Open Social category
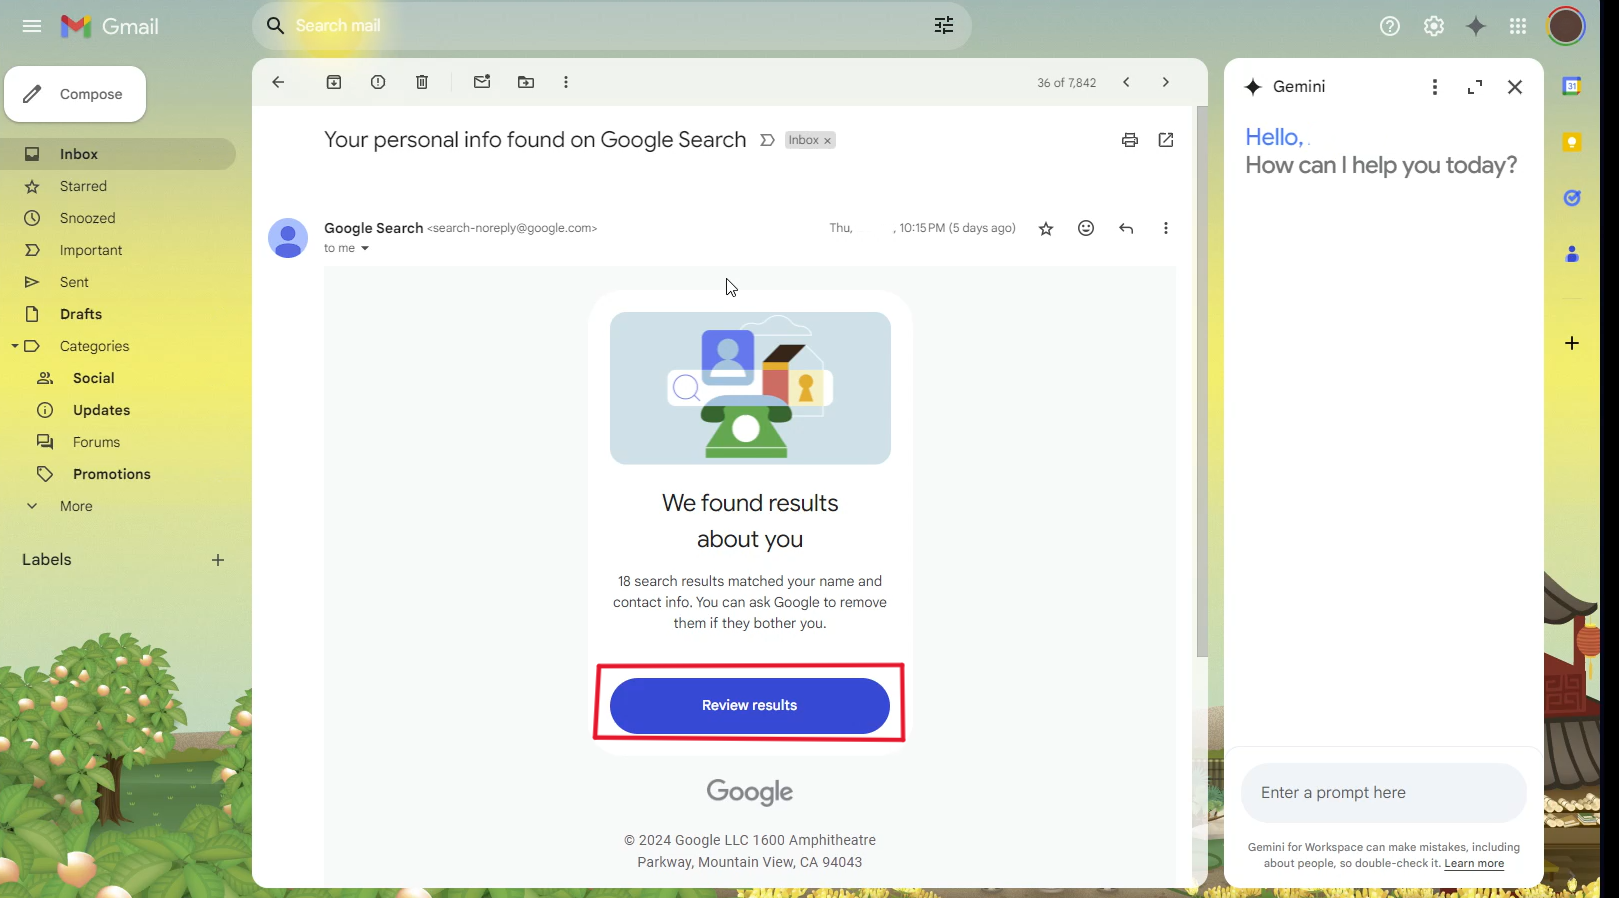 [118, 378]
